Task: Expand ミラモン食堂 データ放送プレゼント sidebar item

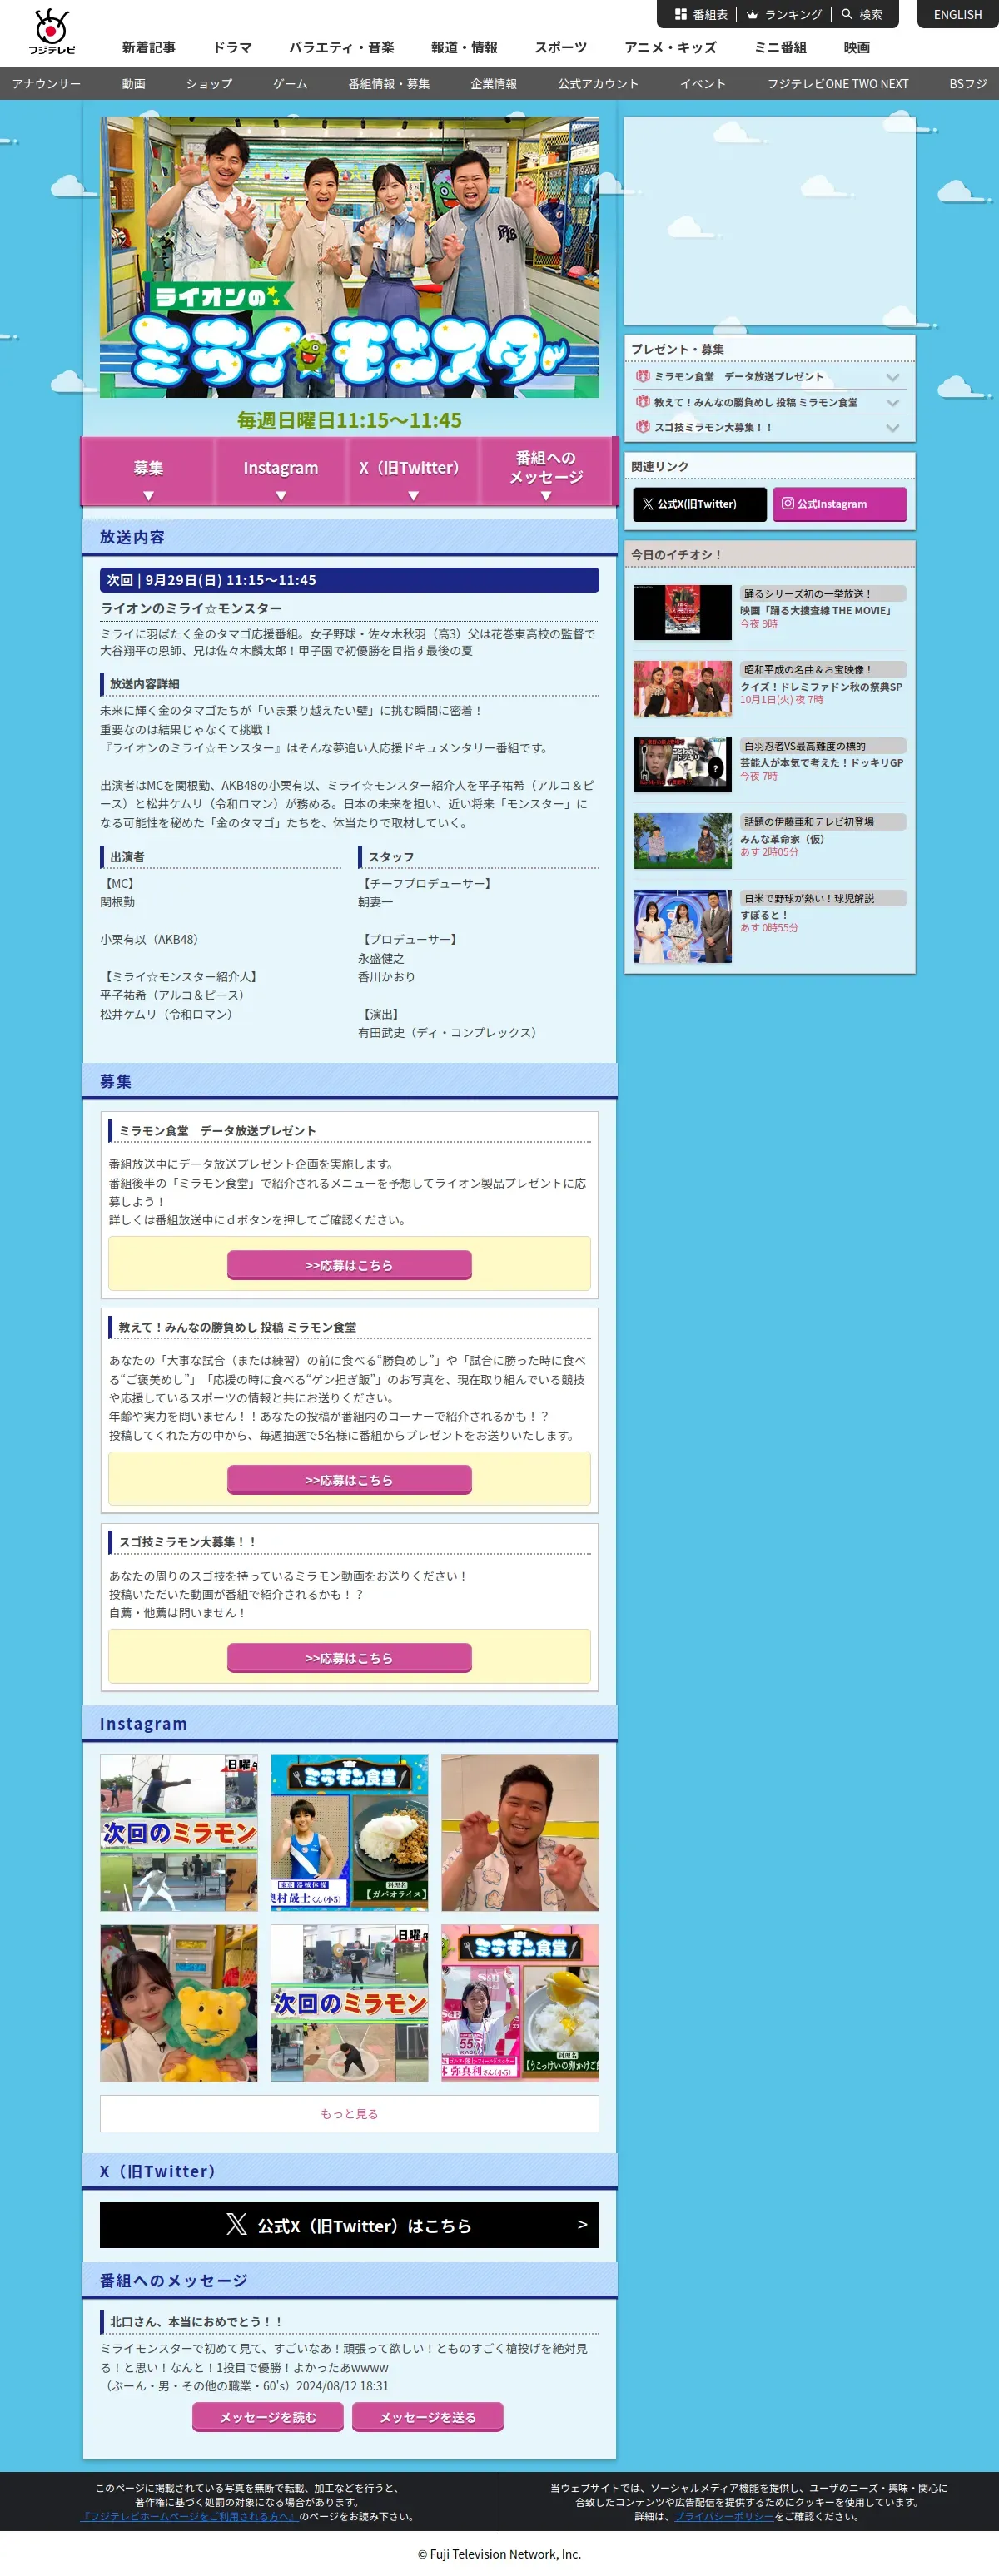Action: [x=769, y=377]
